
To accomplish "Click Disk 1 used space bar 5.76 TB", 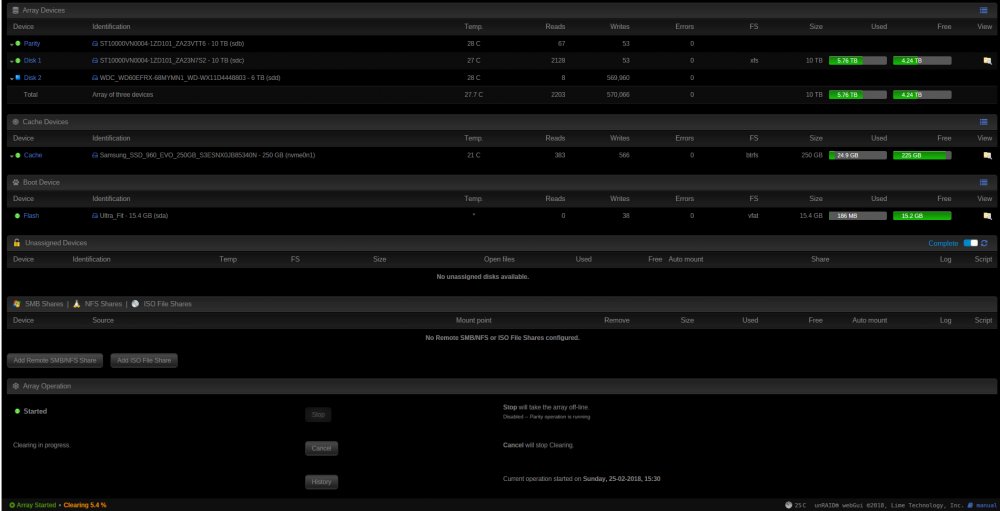I will click(858, 61).
